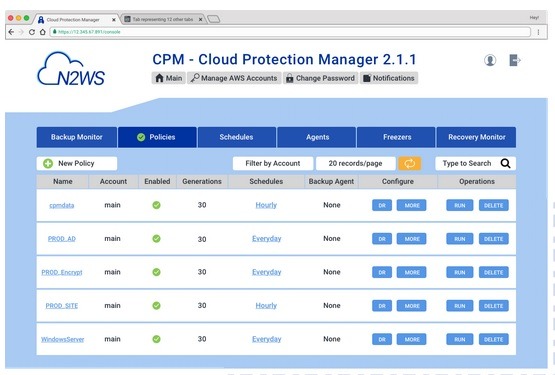
Task: Open the cpmdata policy link
Action: (62, 205)
